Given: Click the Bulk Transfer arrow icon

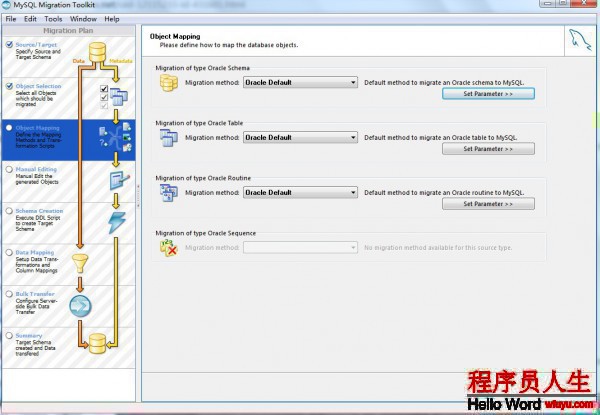Looking at the screenshot, I should 80,306.
